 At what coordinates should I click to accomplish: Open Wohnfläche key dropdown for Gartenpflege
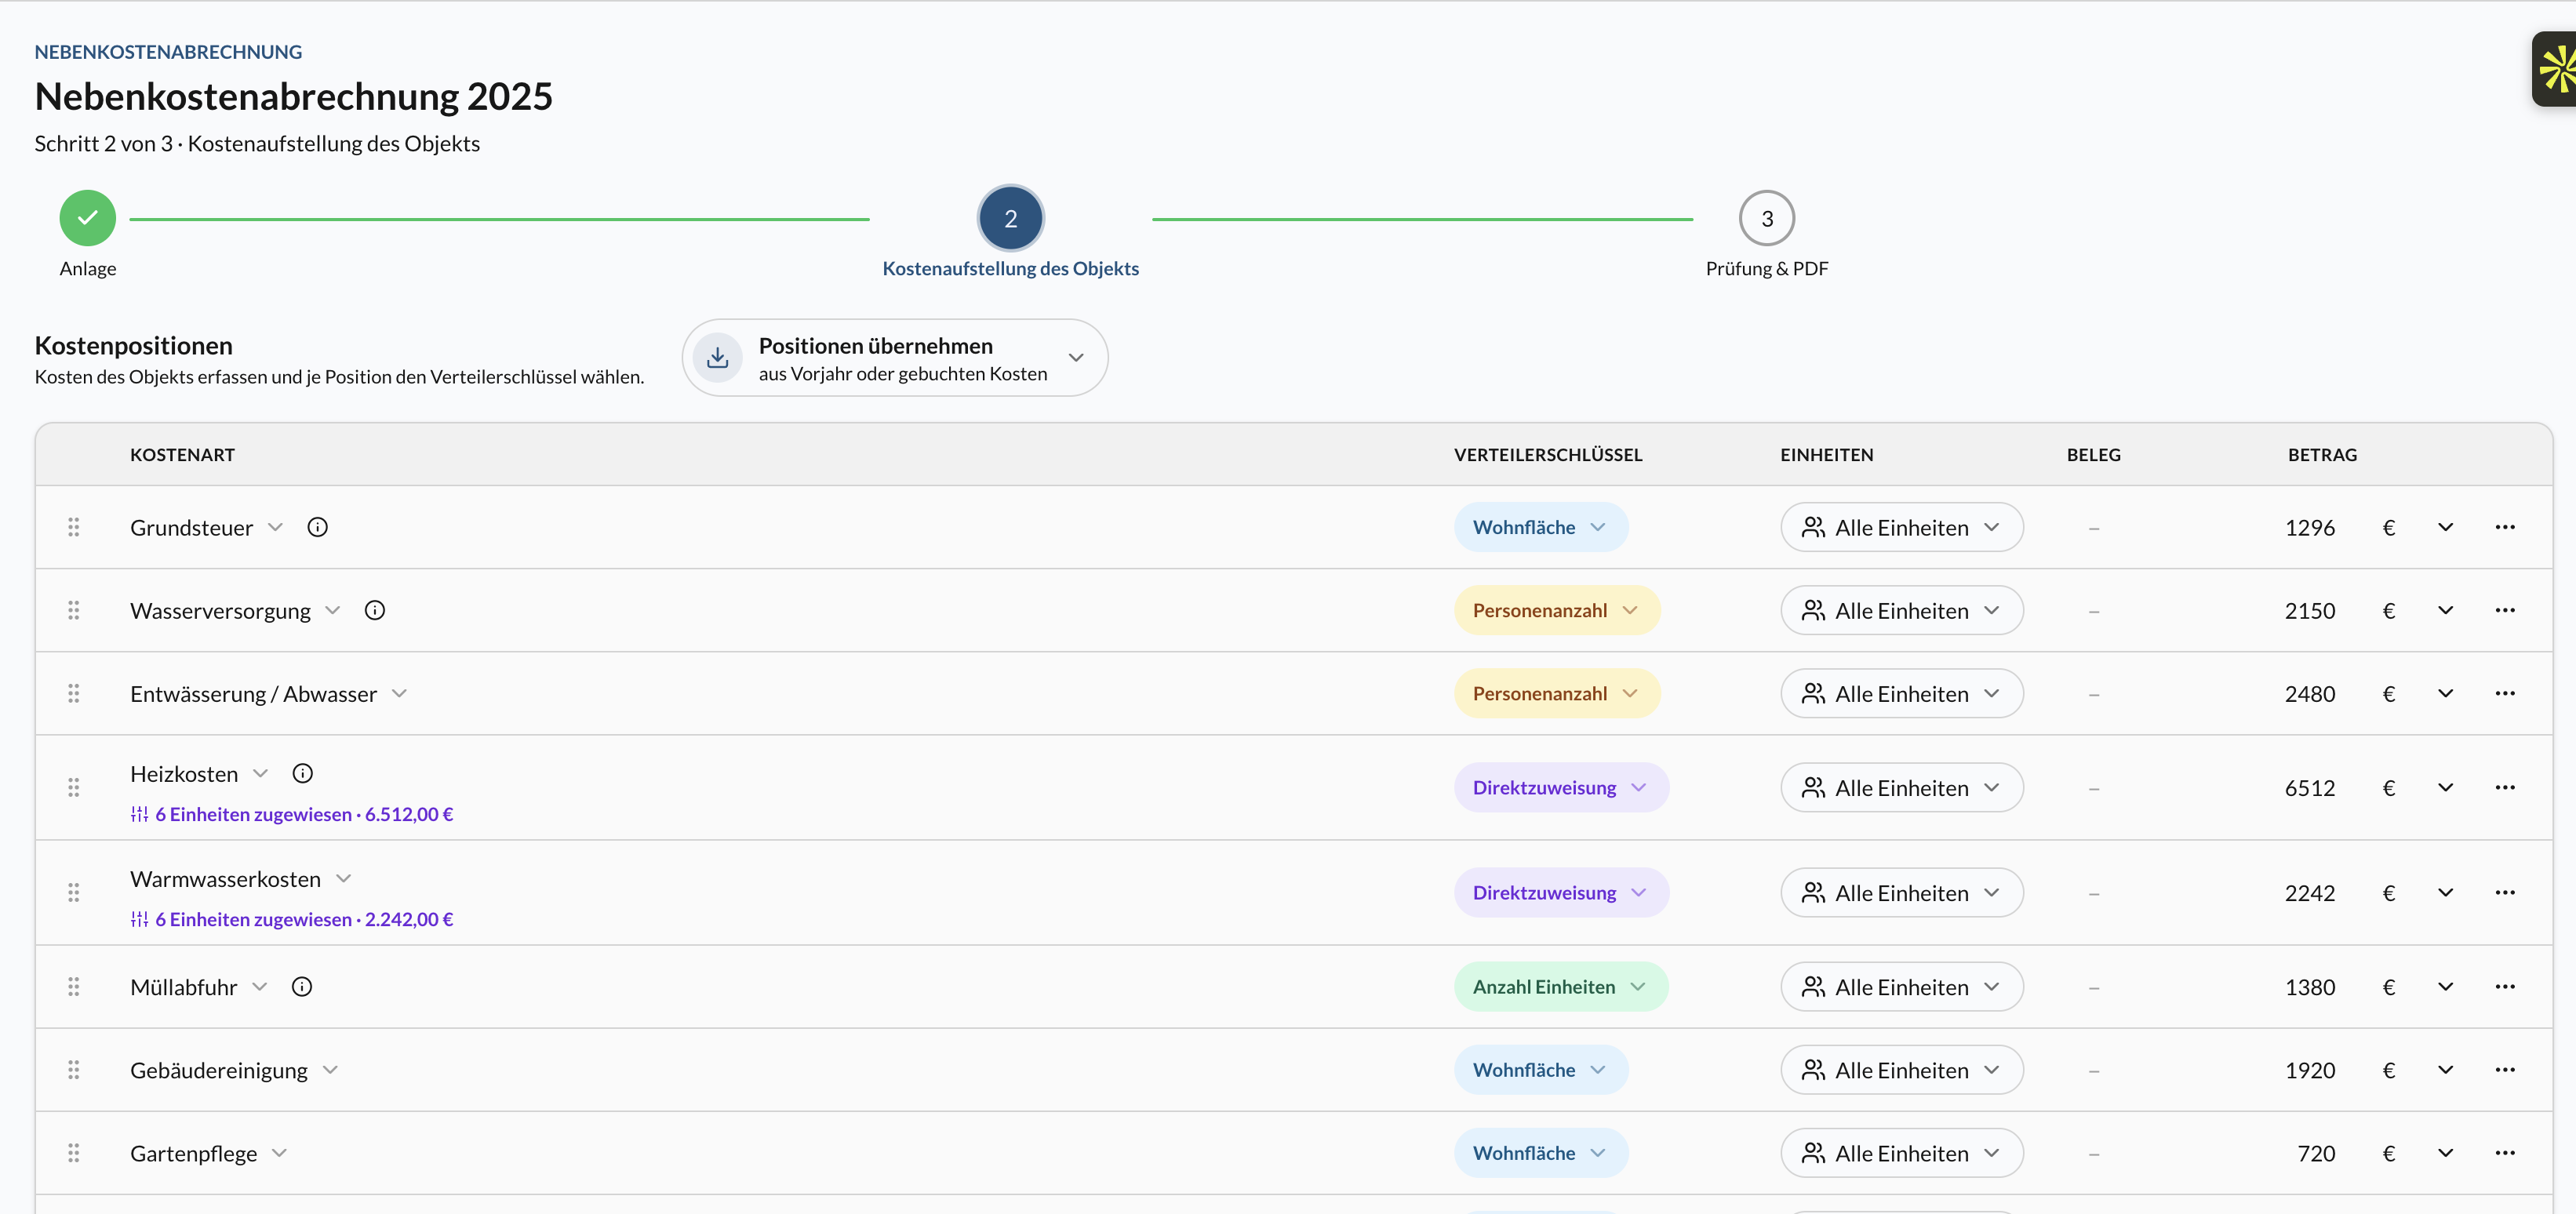(1540, 1152)
